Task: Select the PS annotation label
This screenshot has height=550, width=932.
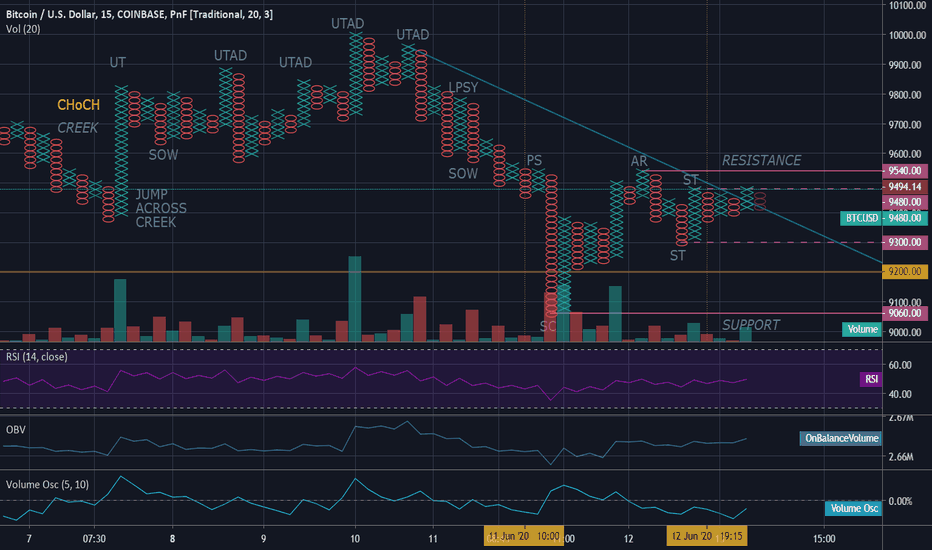Action: pos(534,161)
